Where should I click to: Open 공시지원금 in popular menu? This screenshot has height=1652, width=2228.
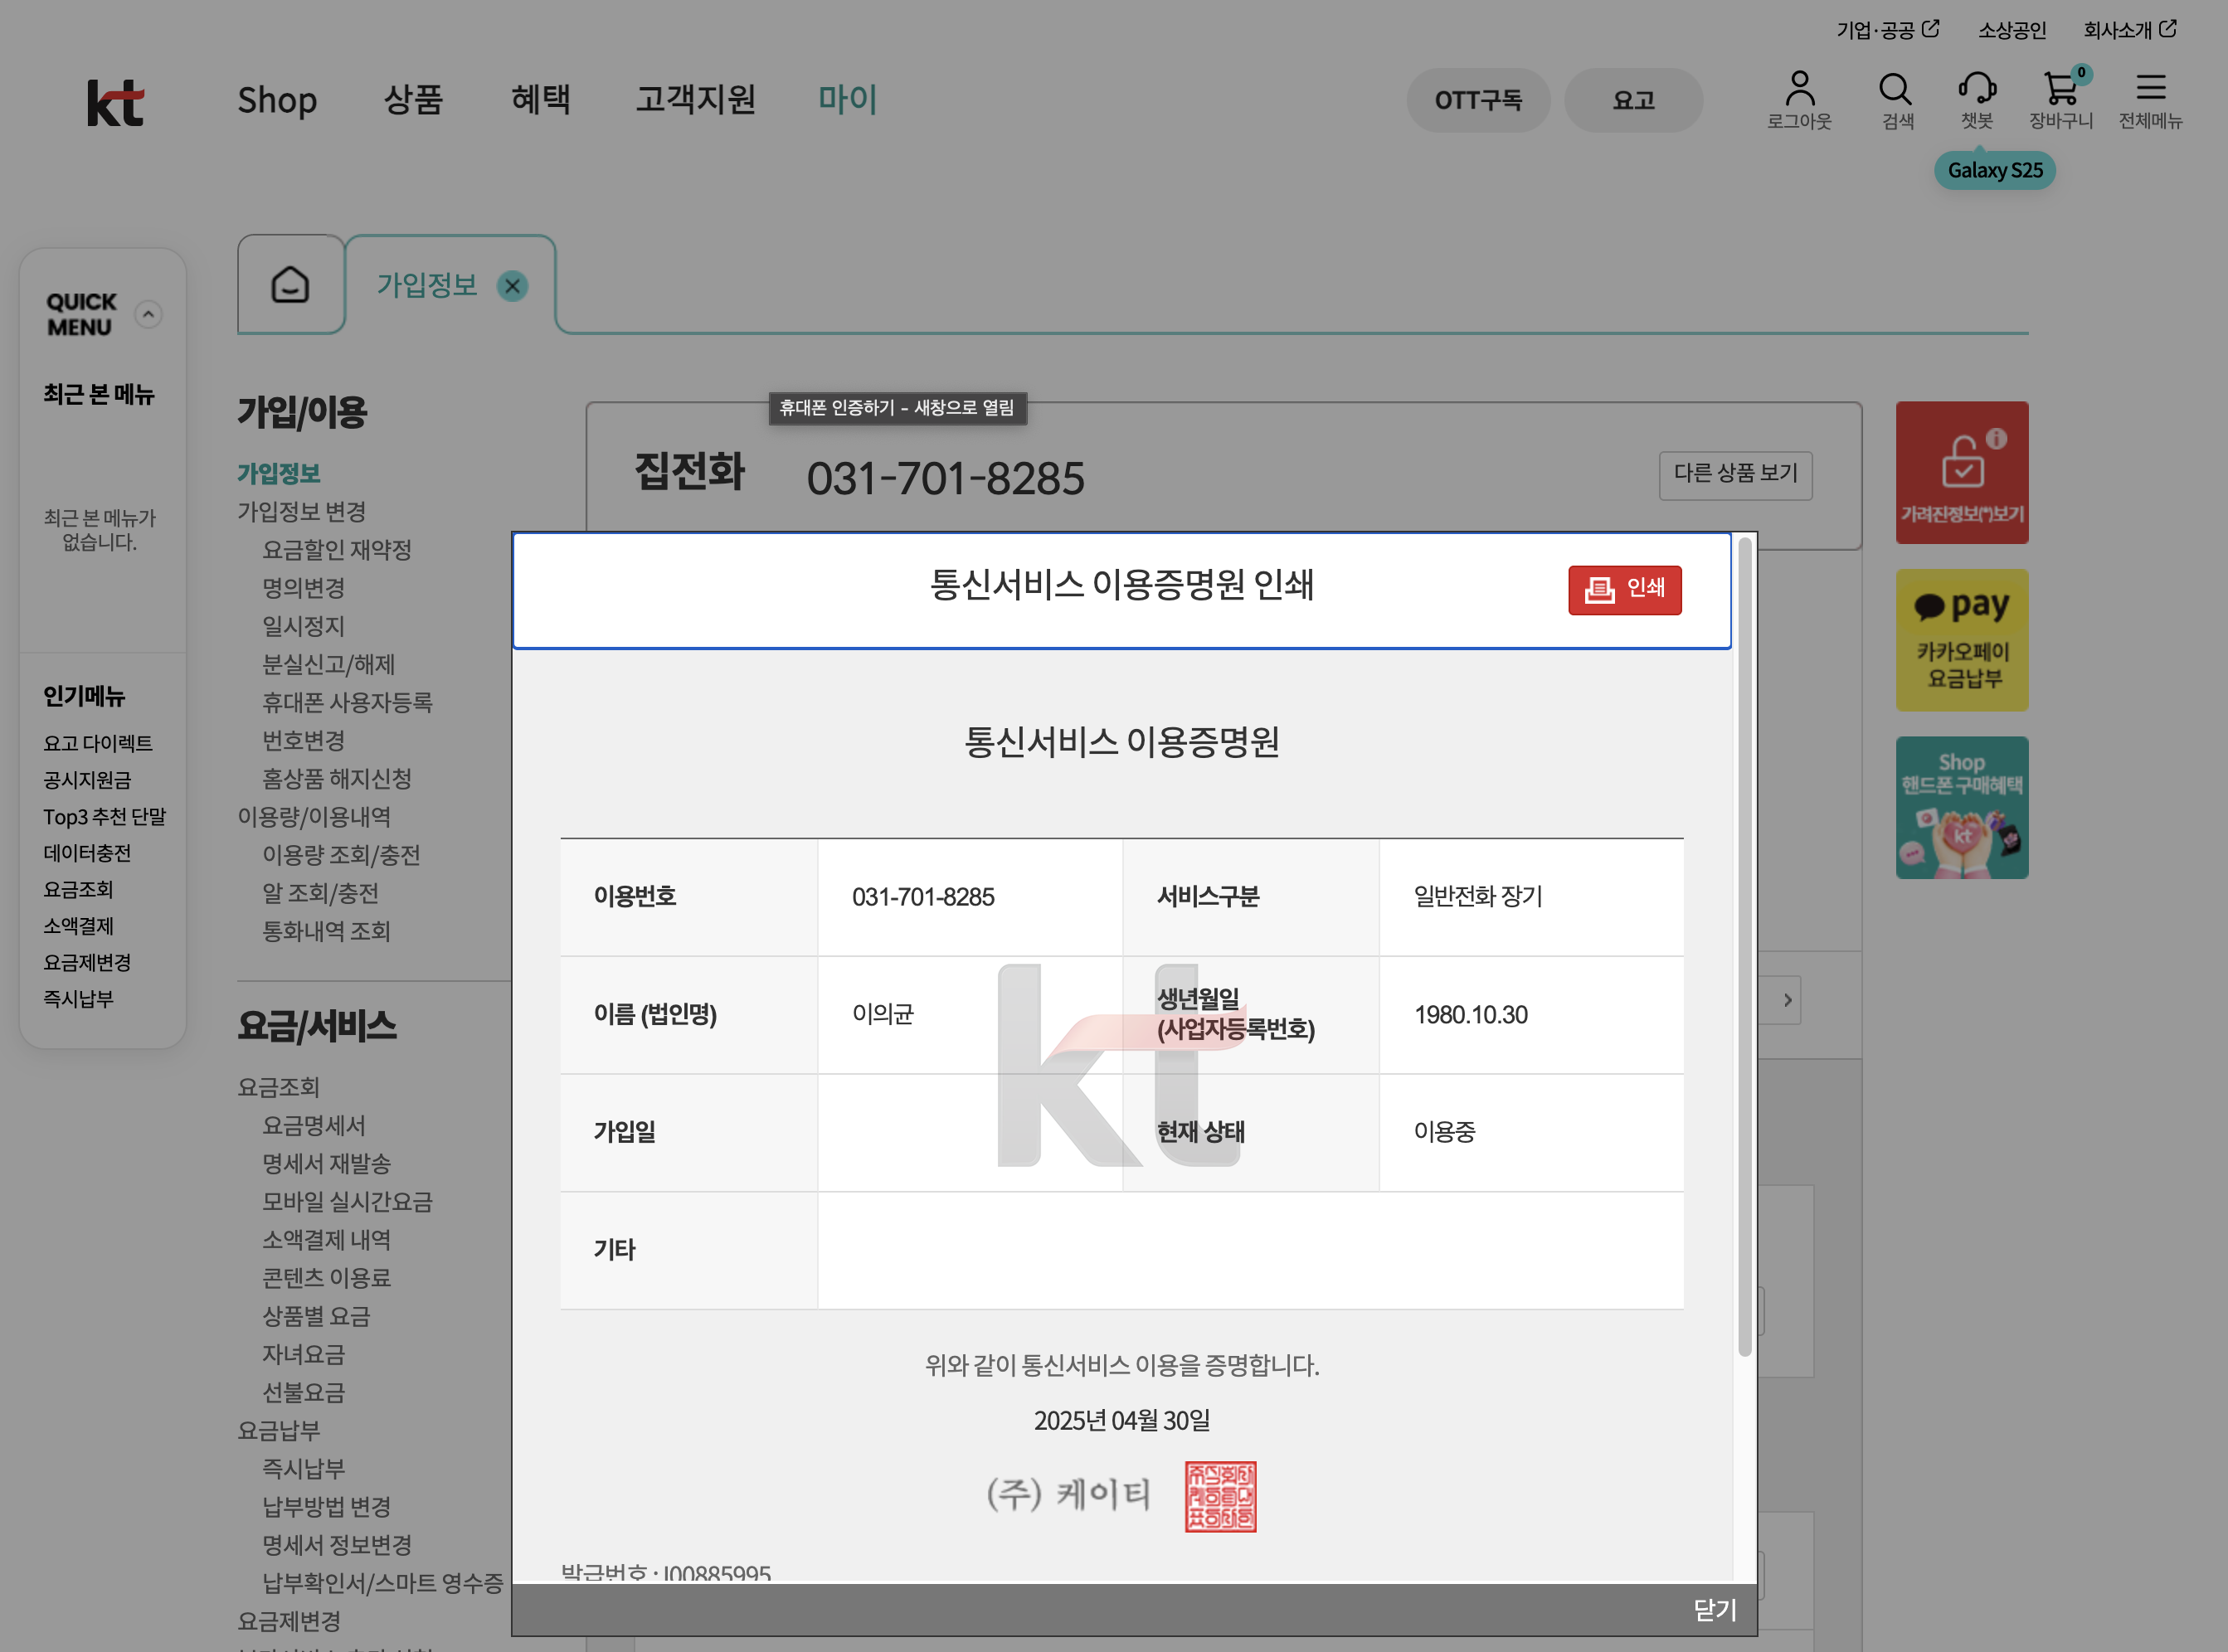pos(87,780)
